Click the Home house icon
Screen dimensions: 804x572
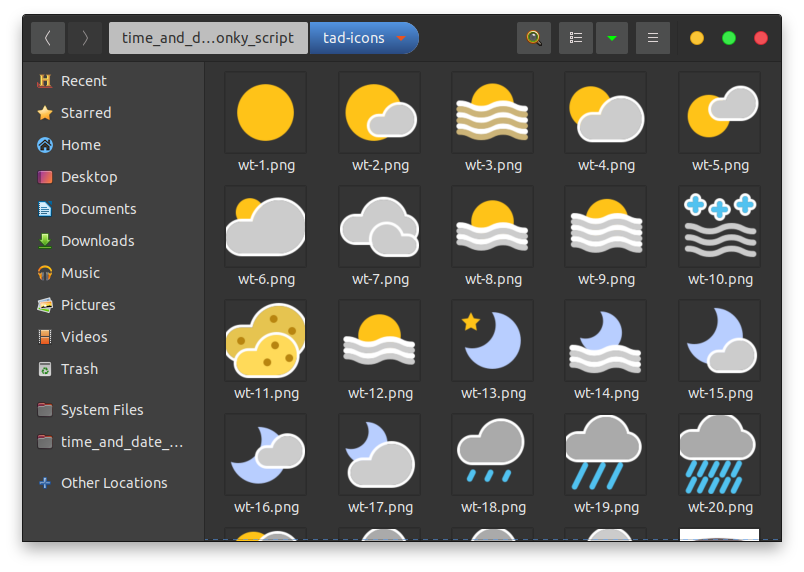pos(45,145)
